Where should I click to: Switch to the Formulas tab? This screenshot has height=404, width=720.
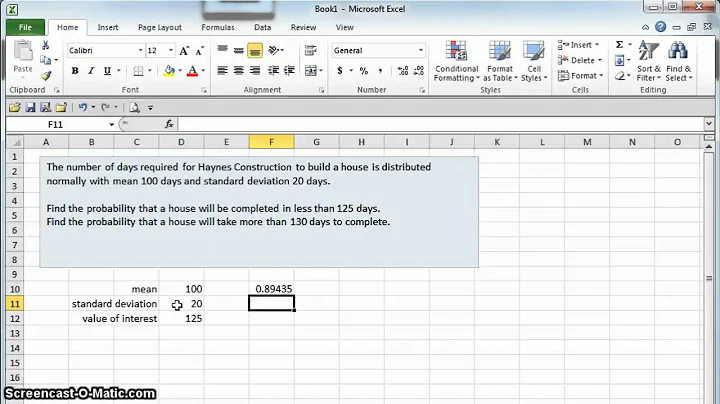pos(218,28)
